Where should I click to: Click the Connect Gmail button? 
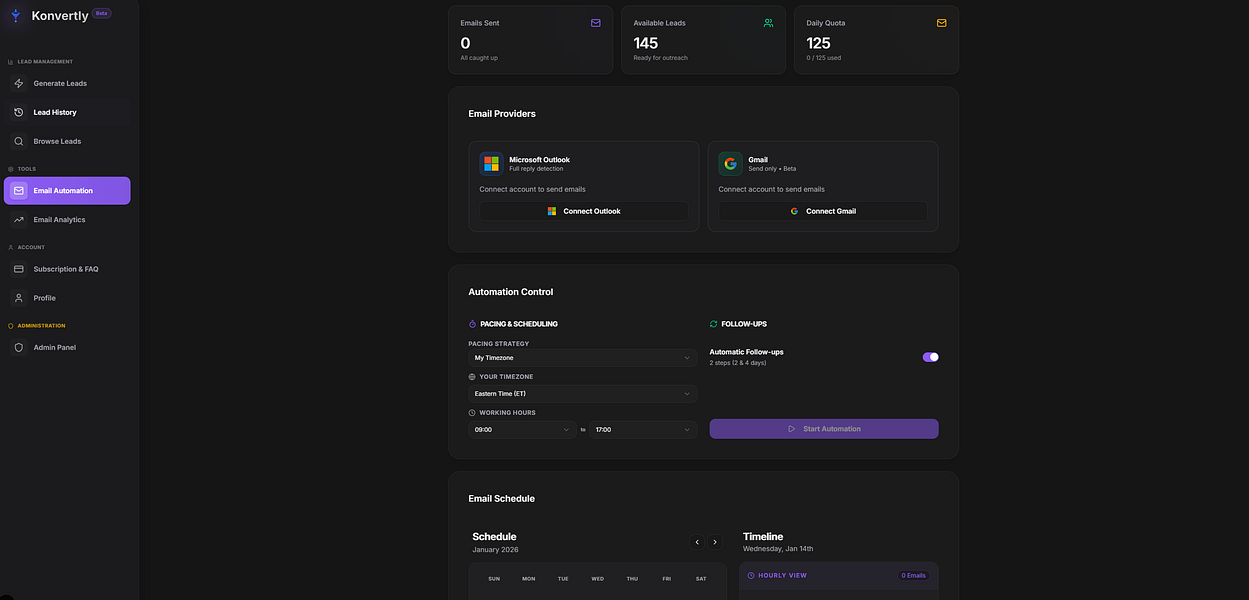click(x=823, y=211)
